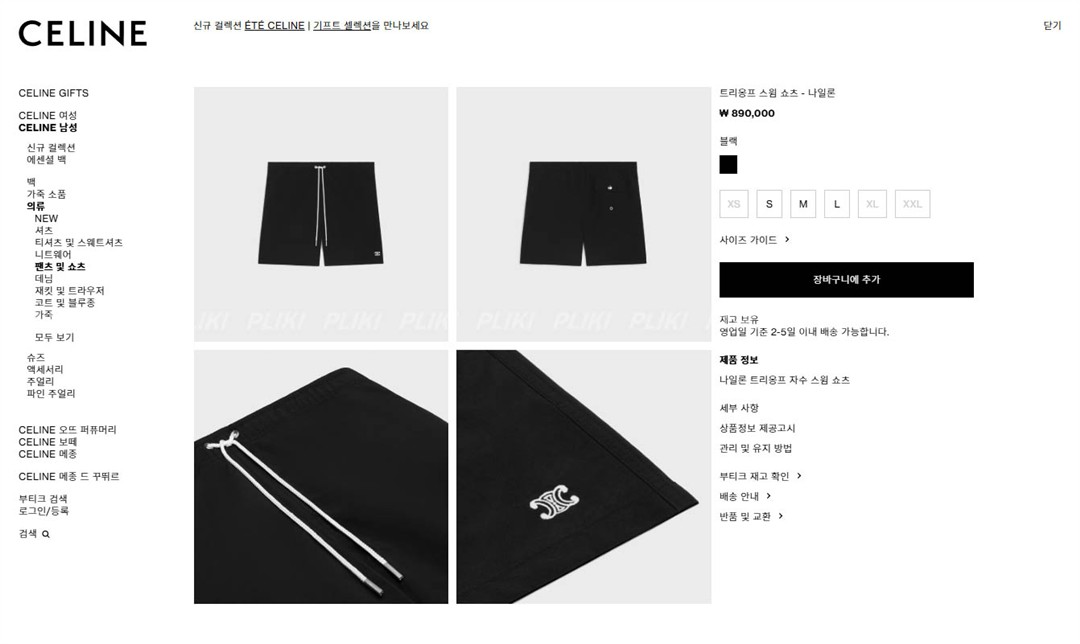Open 데님 category

[x=43, y=278]
